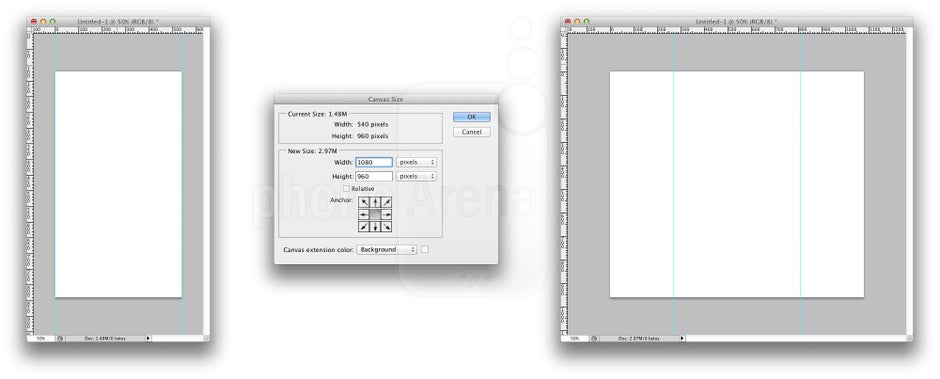Open the Canvas extension color dropdown
The height and width of the screenshot is (379, 940).
[386, 249]
